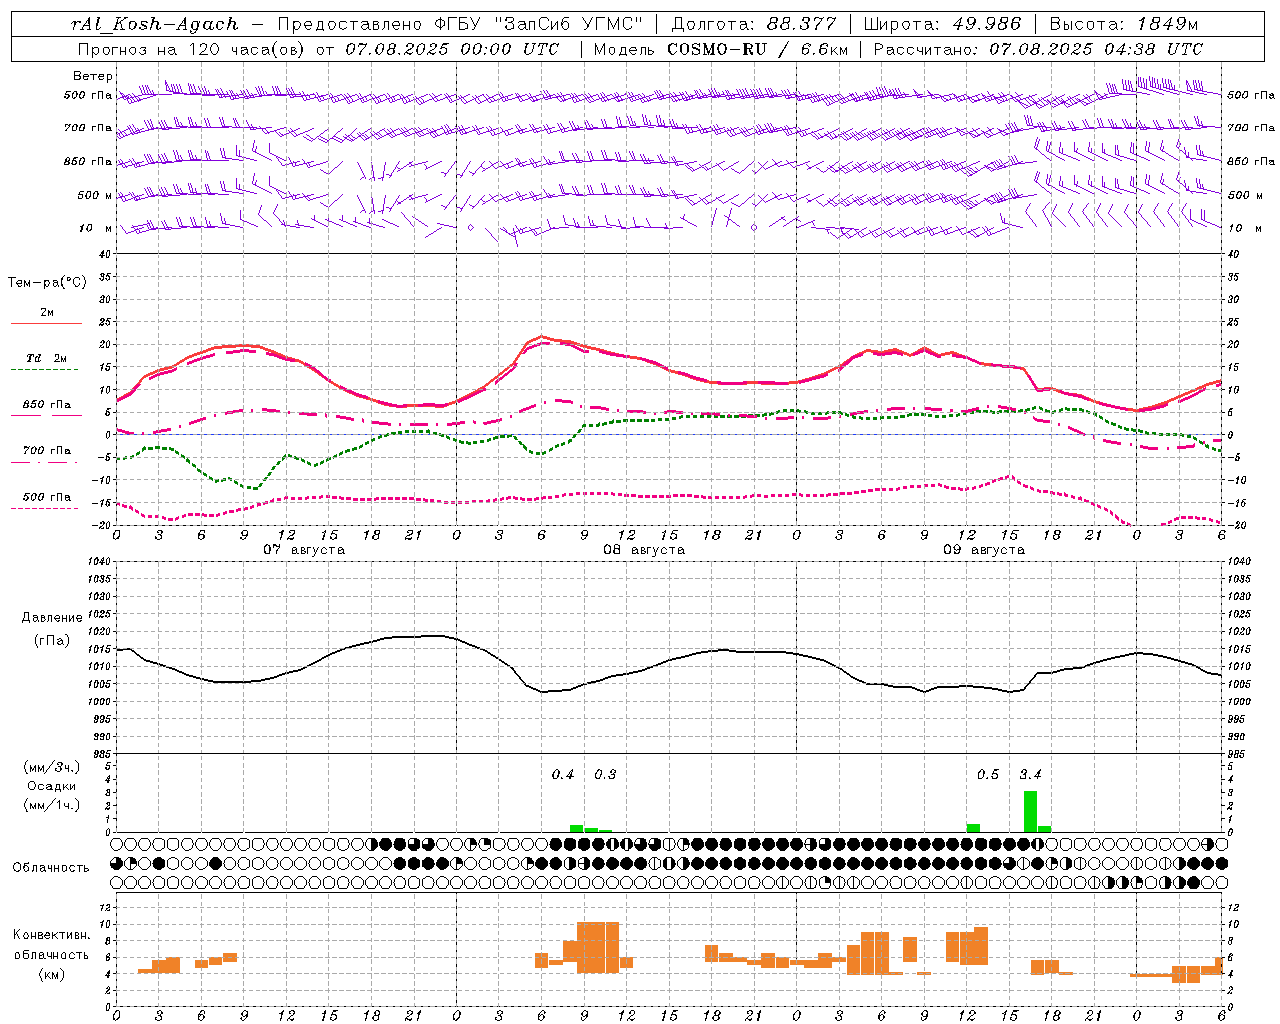
Task: Click the Давление pressure panel label
Action: click(52, 618)
